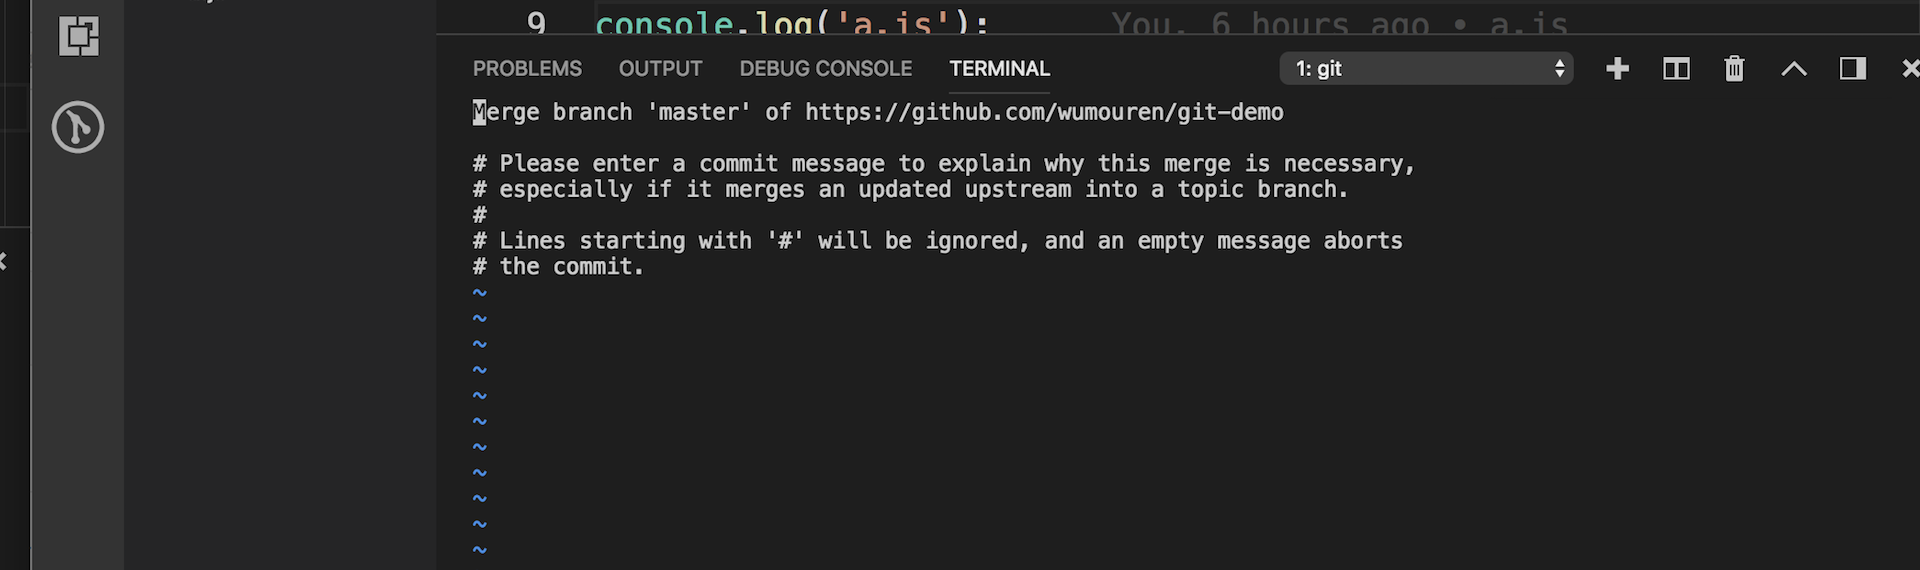Click line number 9 in the gutter
1920x570 pixels.
coord(536,22)
